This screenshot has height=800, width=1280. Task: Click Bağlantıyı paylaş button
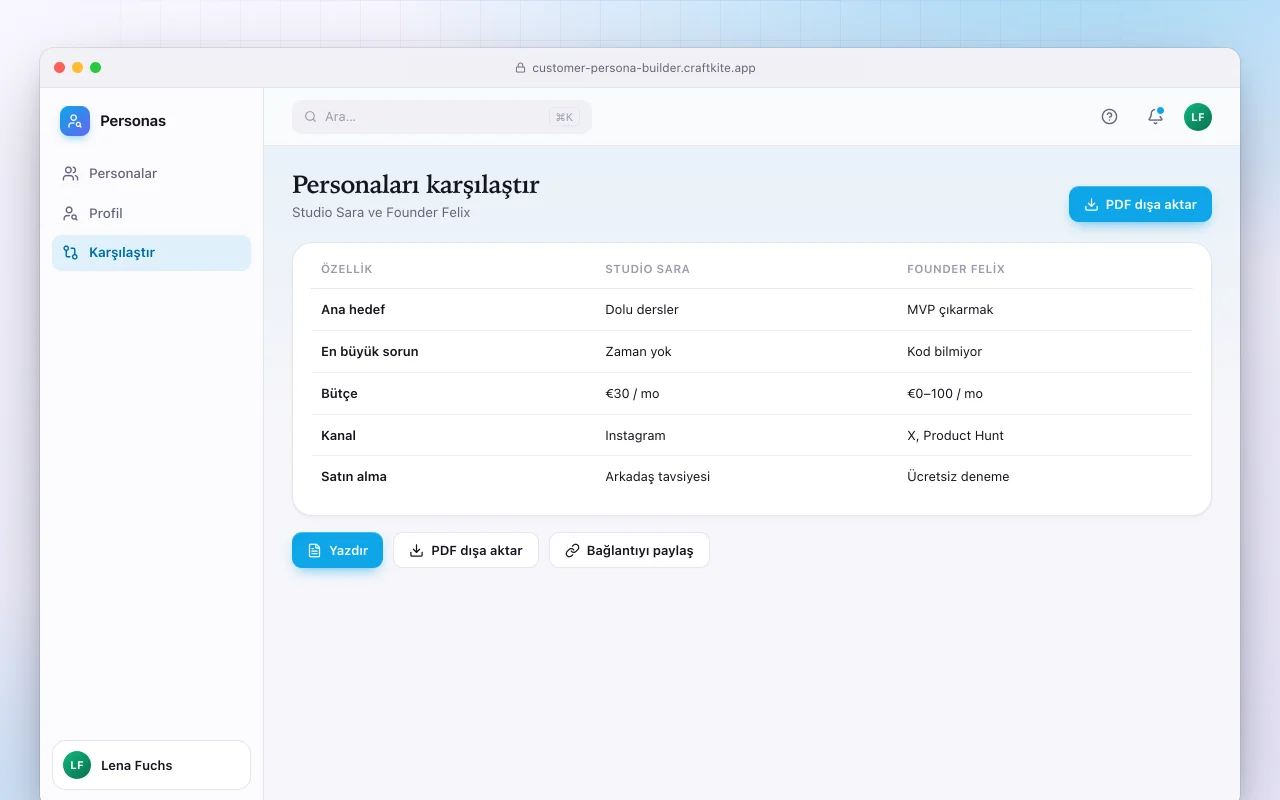[629, 550]
